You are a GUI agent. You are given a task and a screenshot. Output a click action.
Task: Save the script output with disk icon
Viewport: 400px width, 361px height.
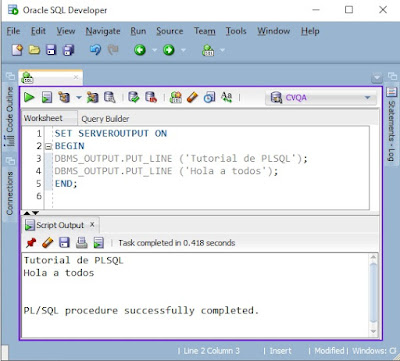64,243
